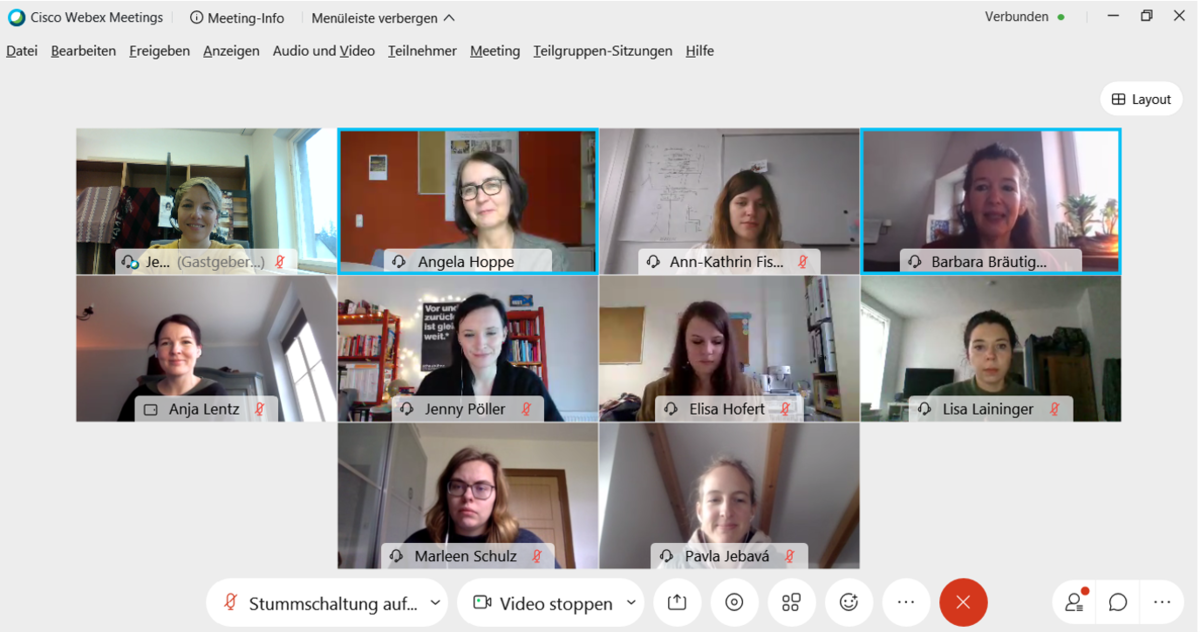Click the share content icon
The width and height of the screenshot is (1200, 632).
pos(677,602)
